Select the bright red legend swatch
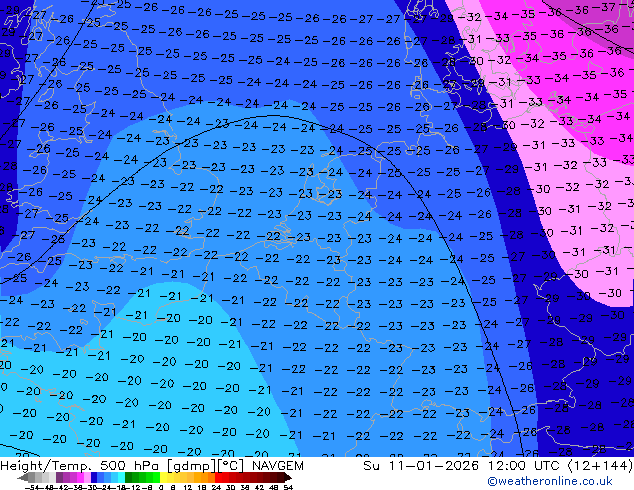The width and height of the screenshot is (634, 490). pos(218,477)
